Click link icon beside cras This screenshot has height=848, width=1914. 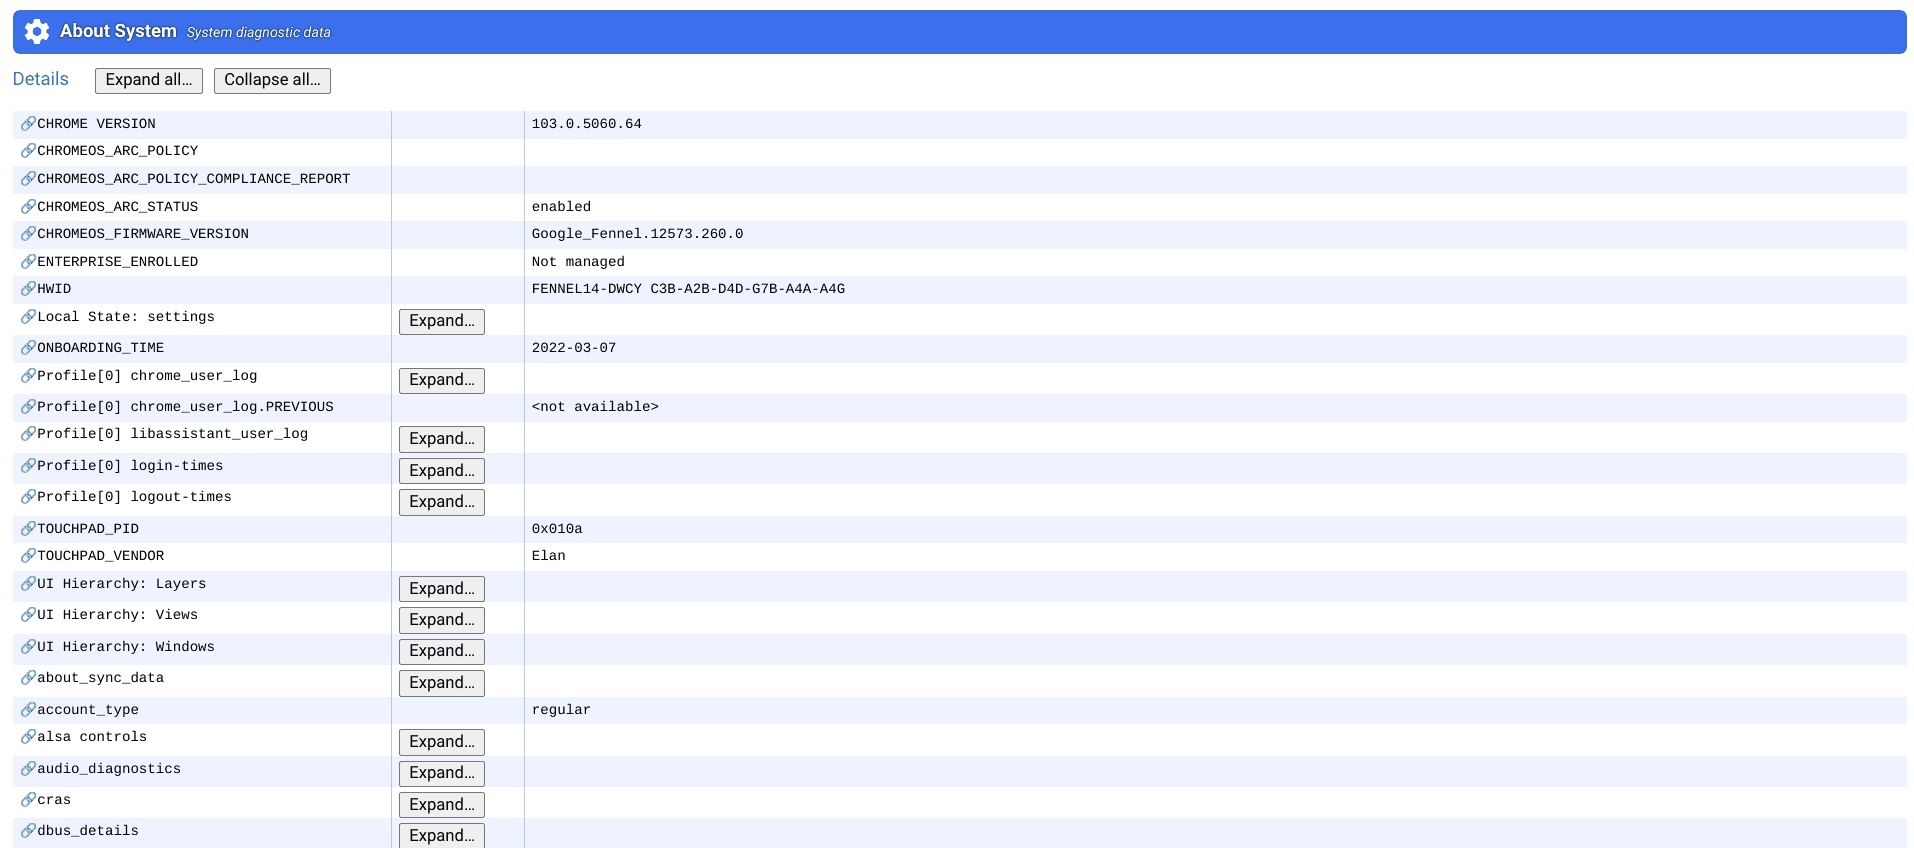[28, 799]
